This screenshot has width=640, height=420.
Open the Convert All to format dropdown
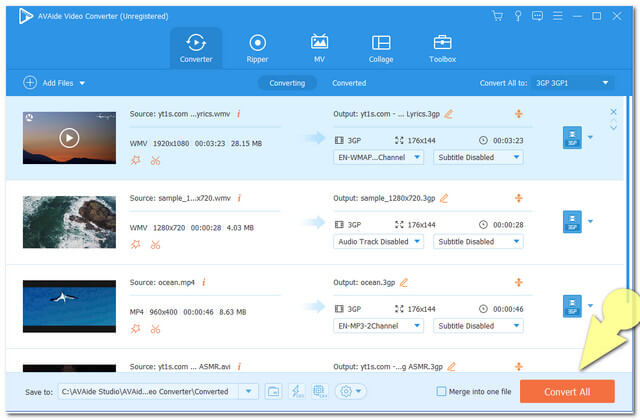[573, 83]
